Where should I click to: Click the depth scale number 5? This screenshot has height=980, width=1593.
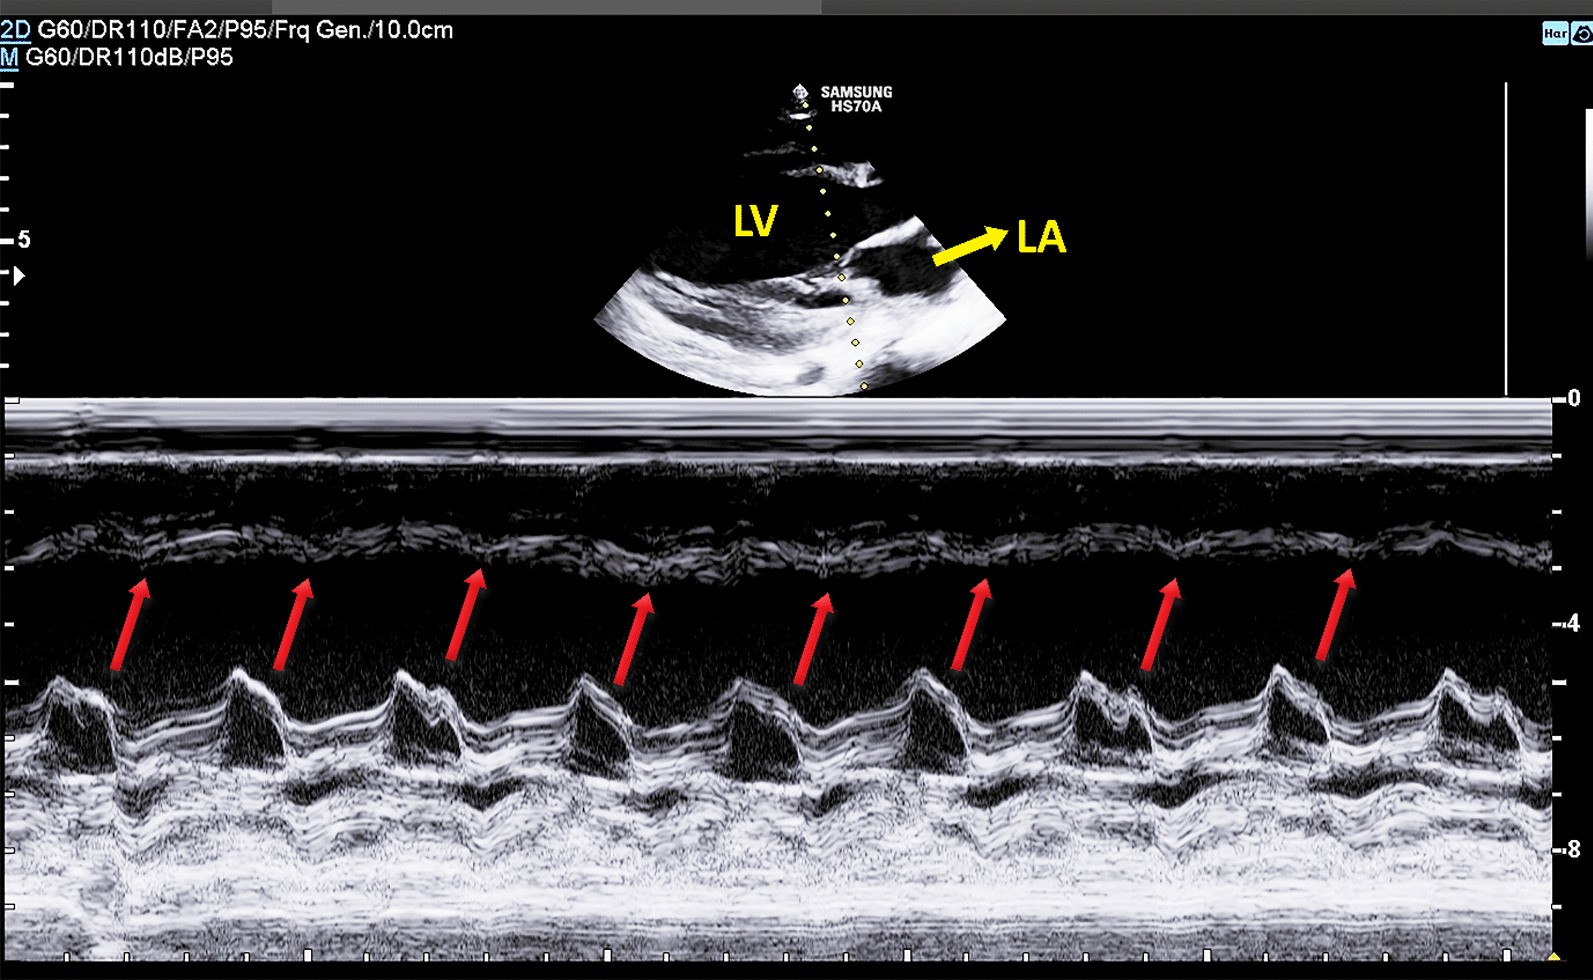(24, 240)
